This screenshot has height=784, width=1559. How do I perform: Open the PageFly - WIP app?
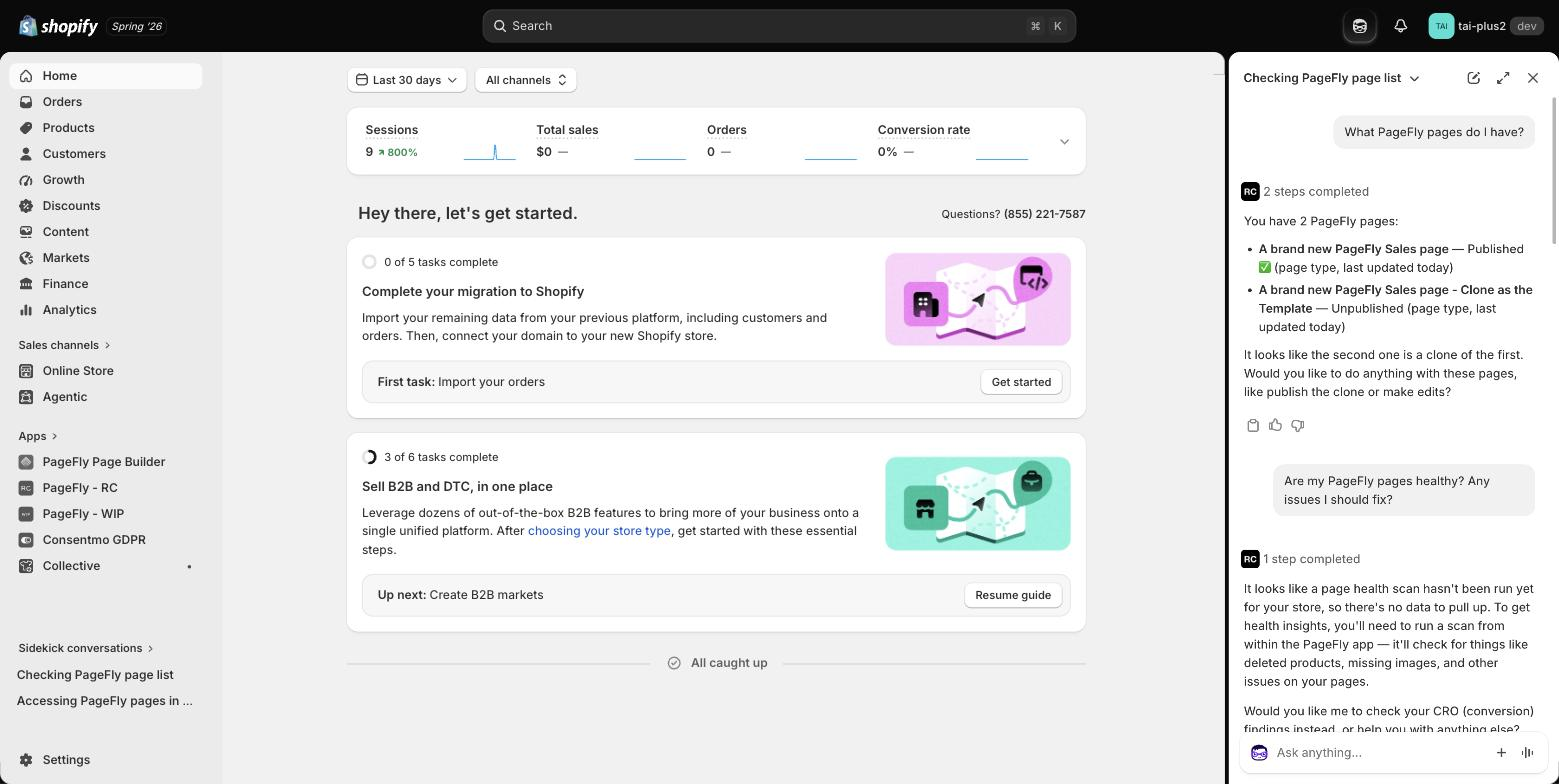pos(83,514)
